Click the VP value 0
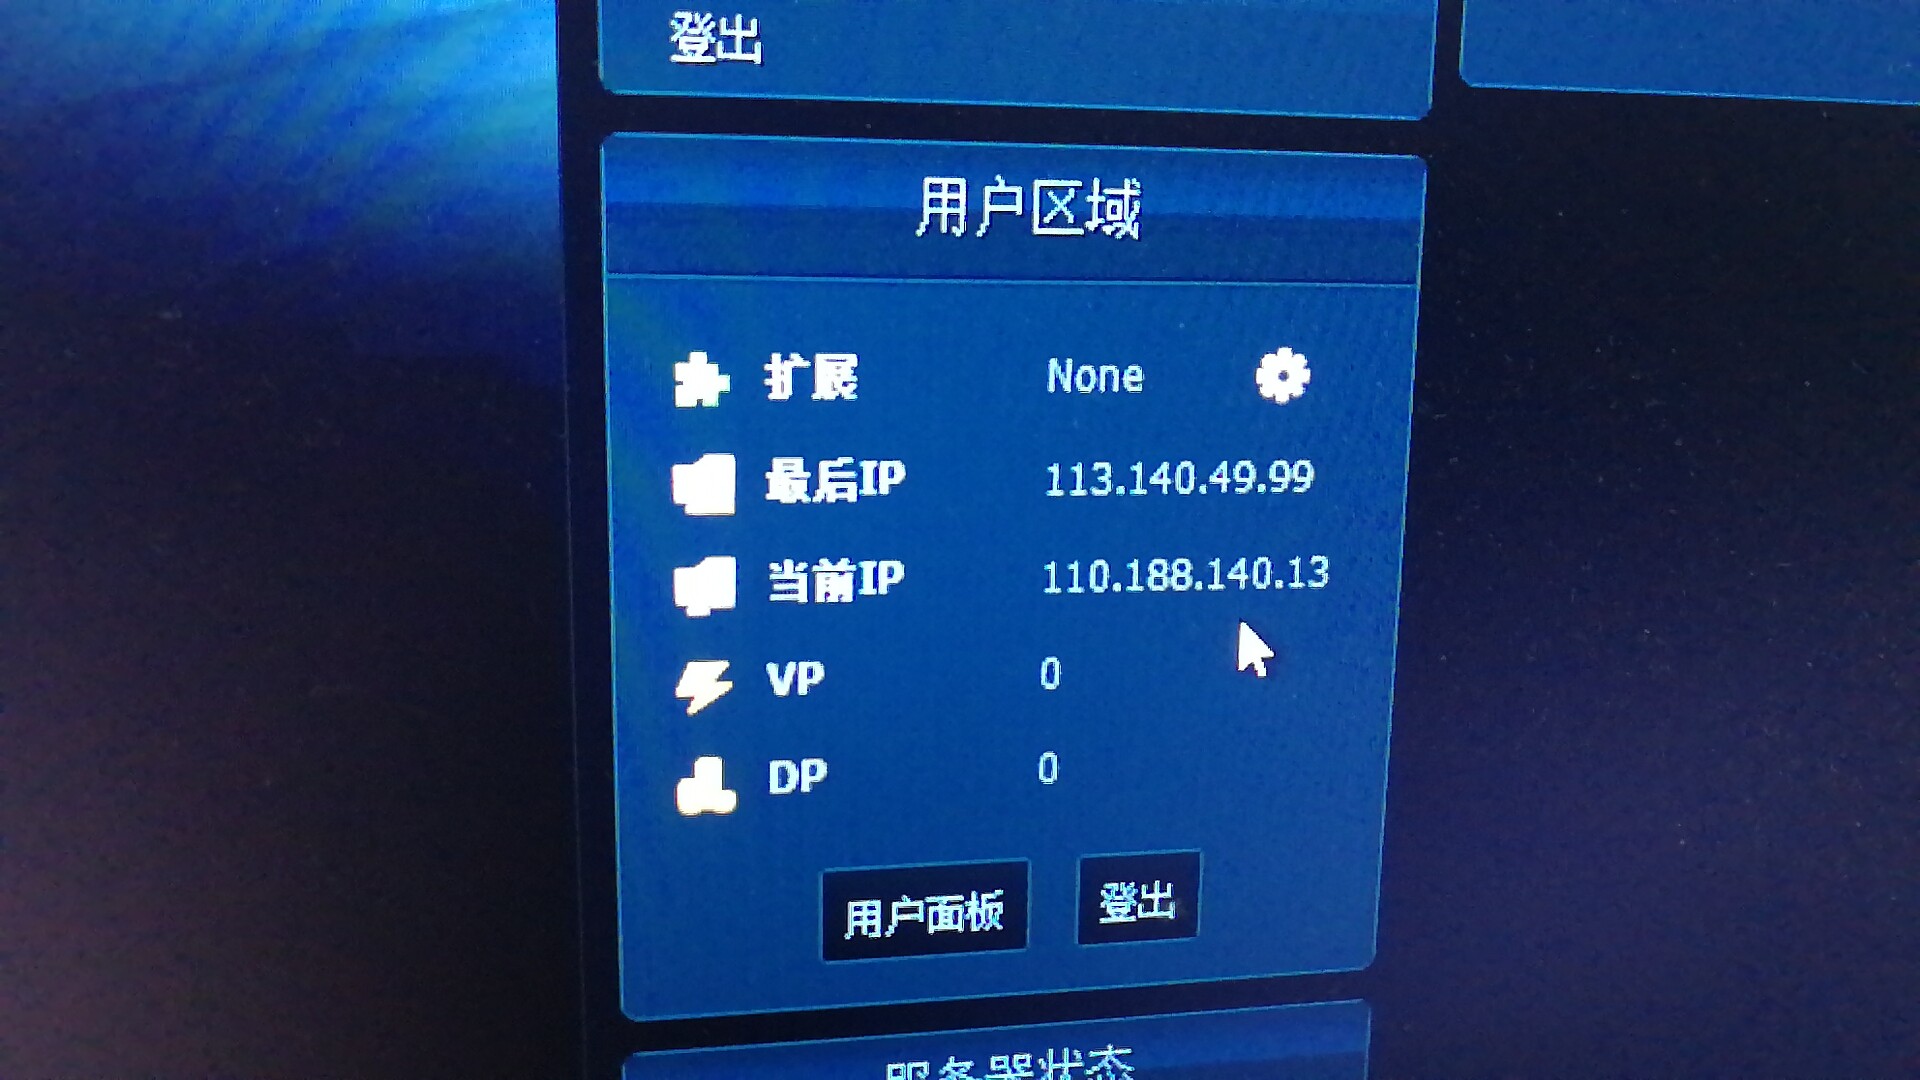This screenshot has height=1080, width=1920. [x=1050, y=673]
